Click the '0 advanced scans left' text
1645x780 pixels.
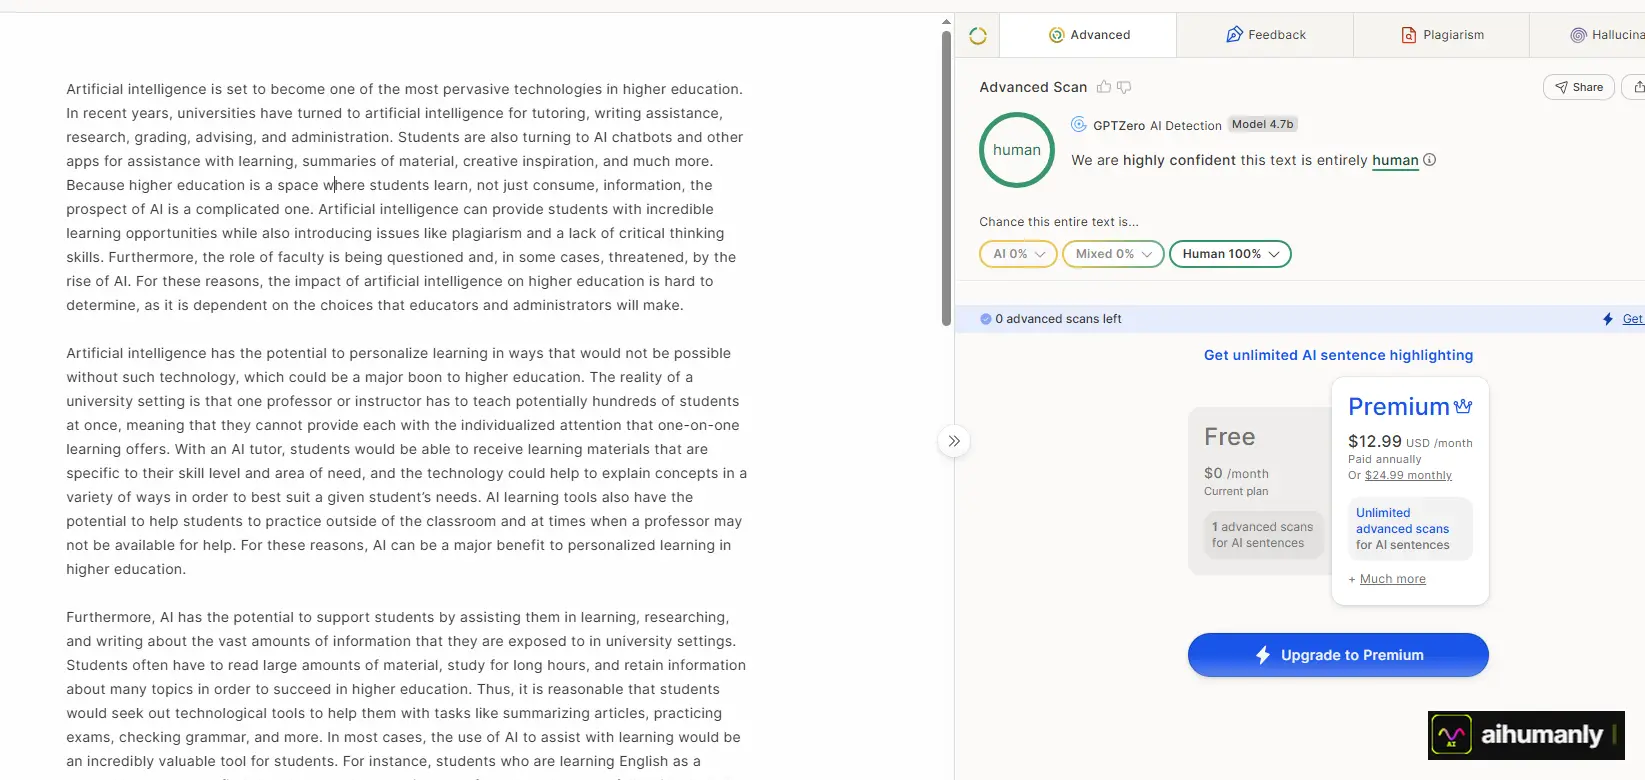coord(1058,319)
